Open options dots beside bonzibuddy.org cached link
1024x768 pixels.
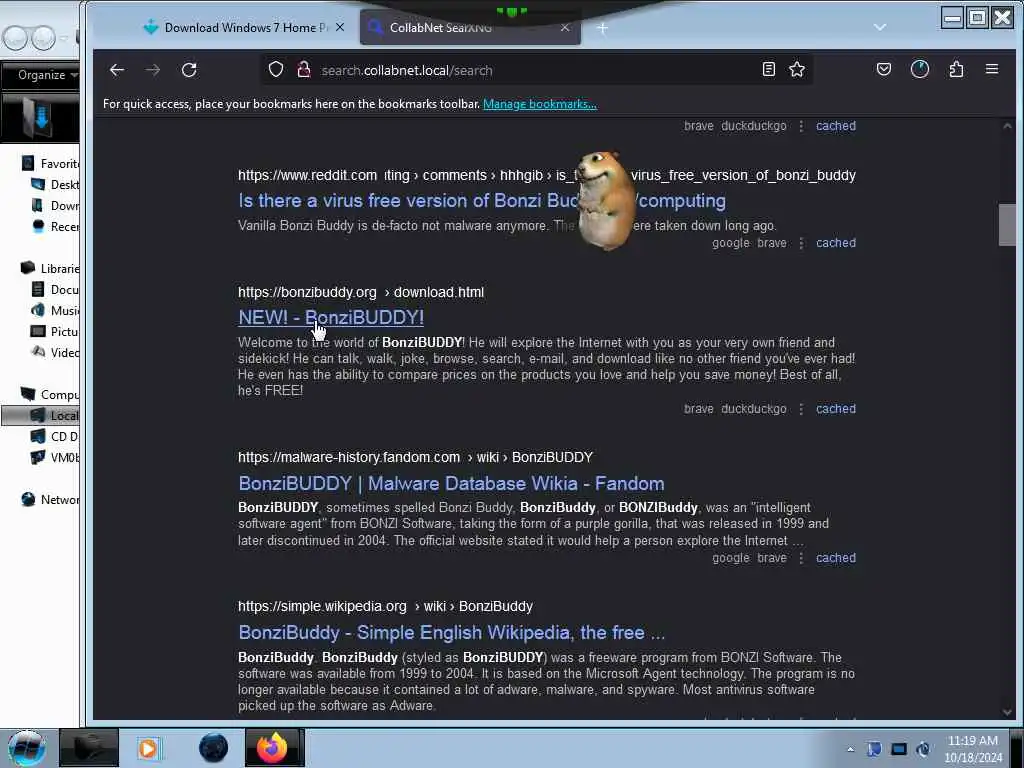point(801,409)
